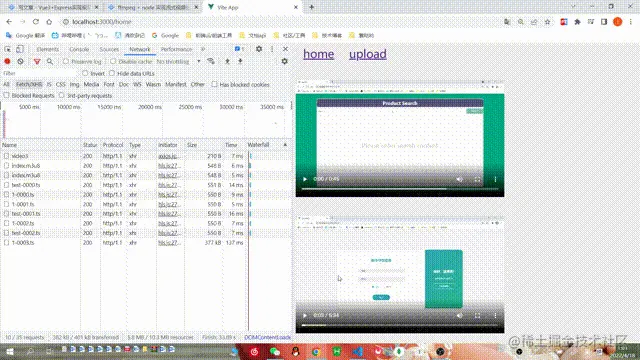Switch to the Sources tab
The width and height of the screenshot is (640, 360).
[109, 49]
